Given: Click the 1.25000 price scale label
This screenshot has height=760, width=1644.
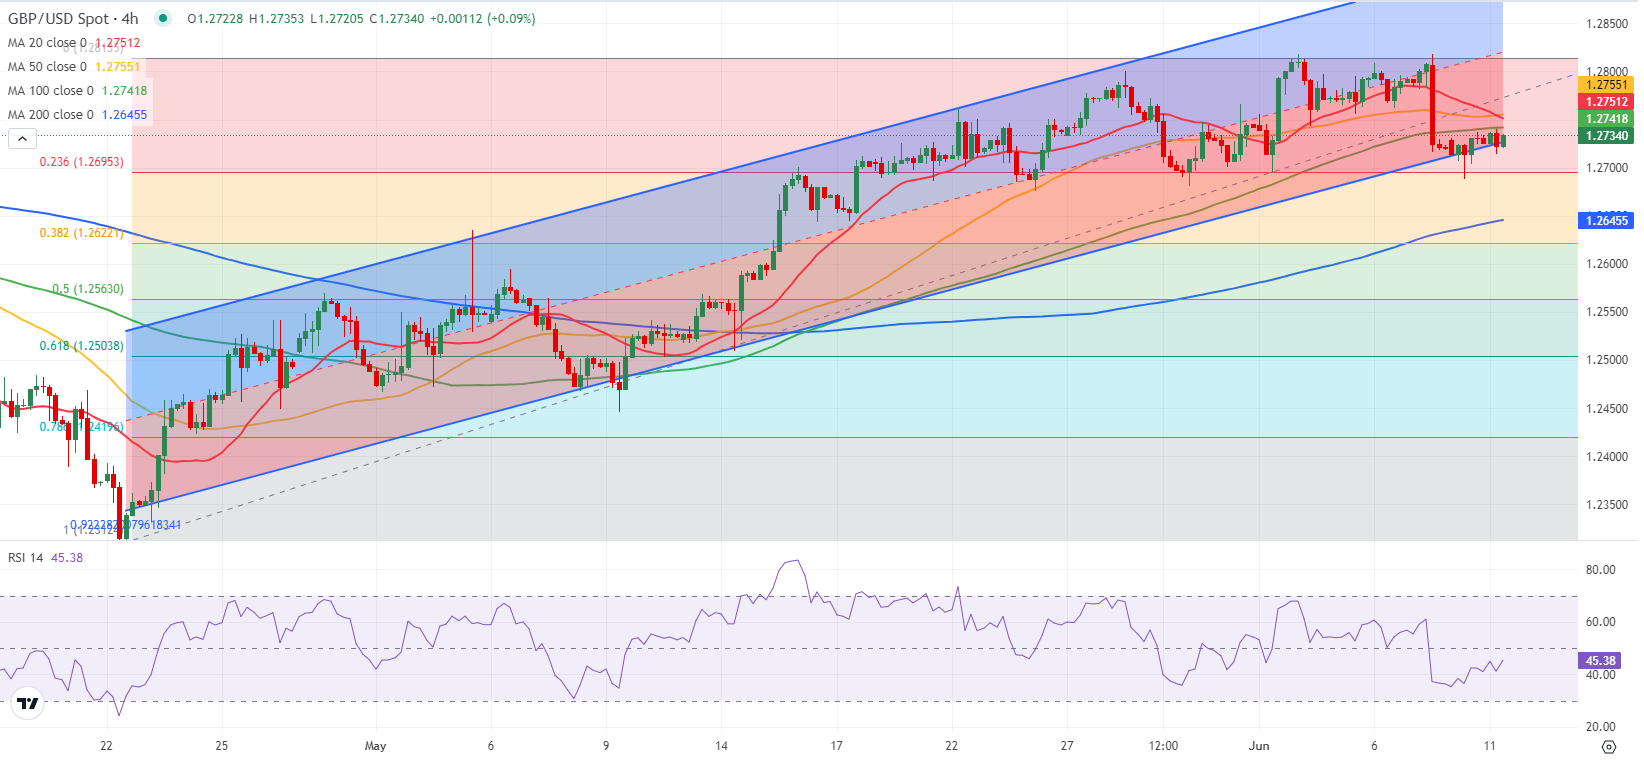Looking at the screenshot, I should (1607, 360).
